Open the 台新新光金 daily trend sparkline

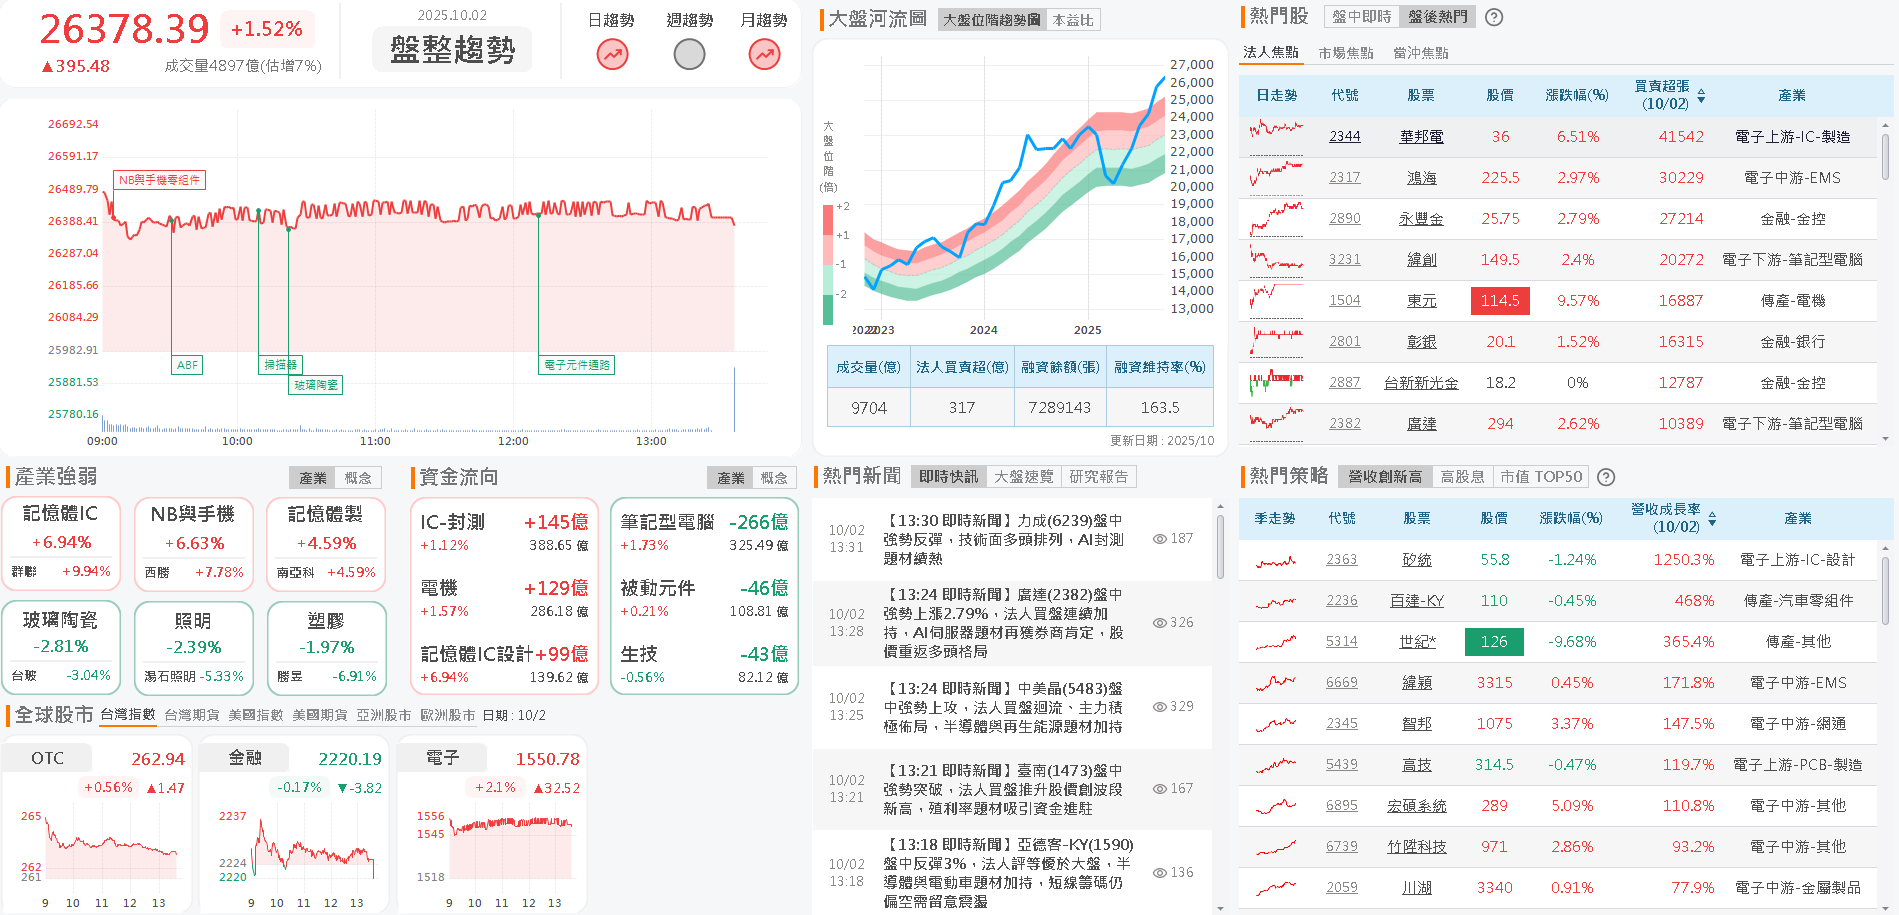click(x=1276, y=382)
